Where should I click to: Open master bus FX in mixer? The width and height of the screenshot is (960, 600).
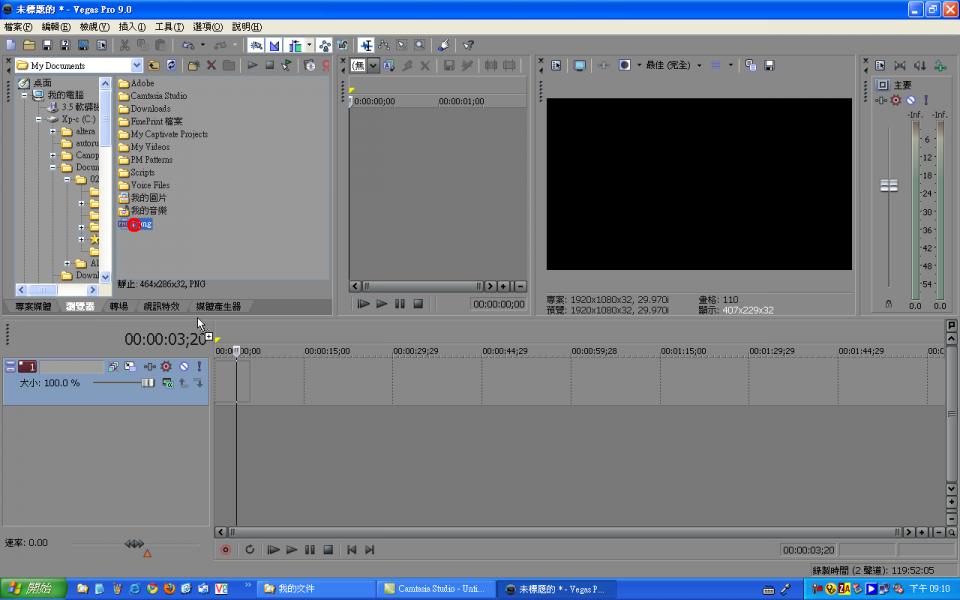tap(896, 100)
